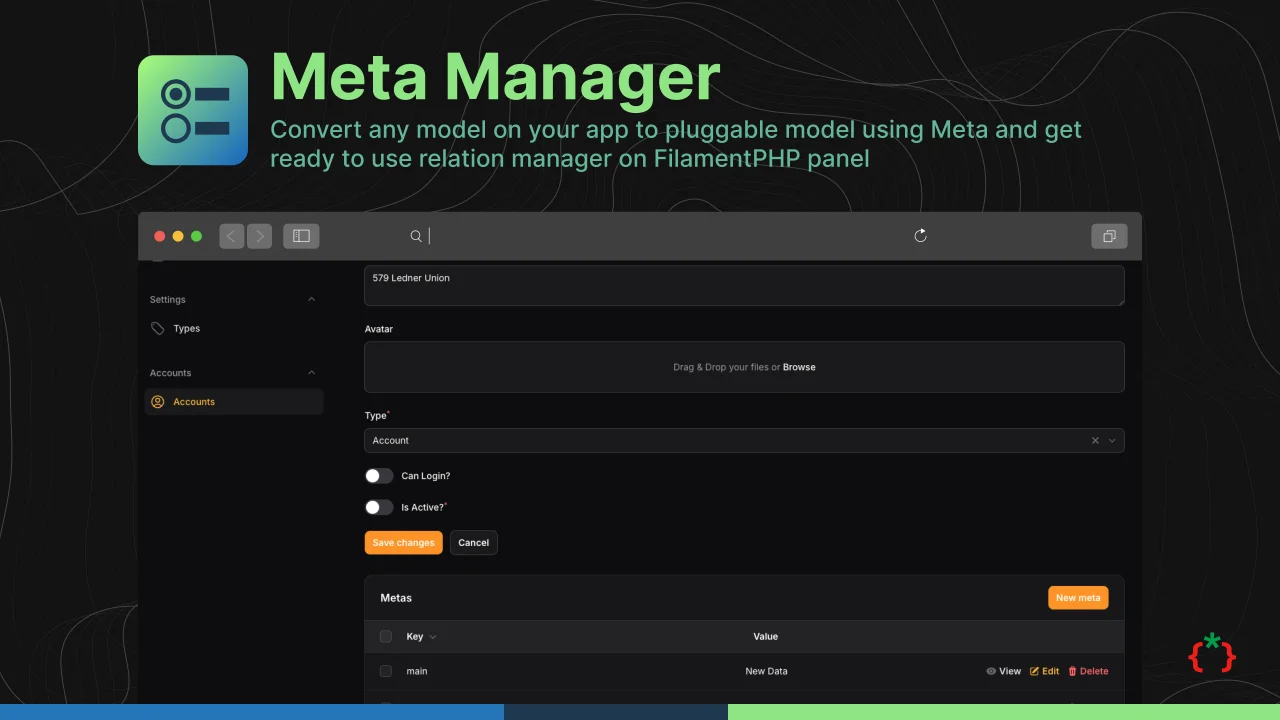The height and width of the screenshot is (720, 1280).
Task: Click Save changes button
Action: 403,542
